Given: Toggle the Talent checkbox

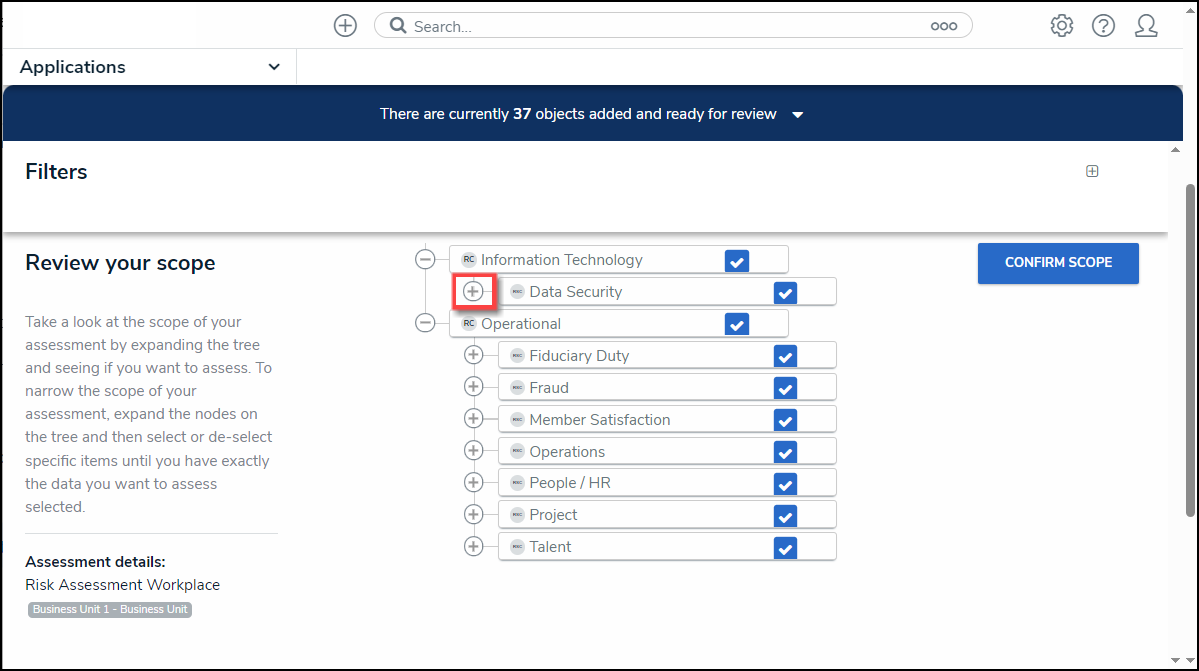Looking at the screenshot, I should click(x=785, y=547).
